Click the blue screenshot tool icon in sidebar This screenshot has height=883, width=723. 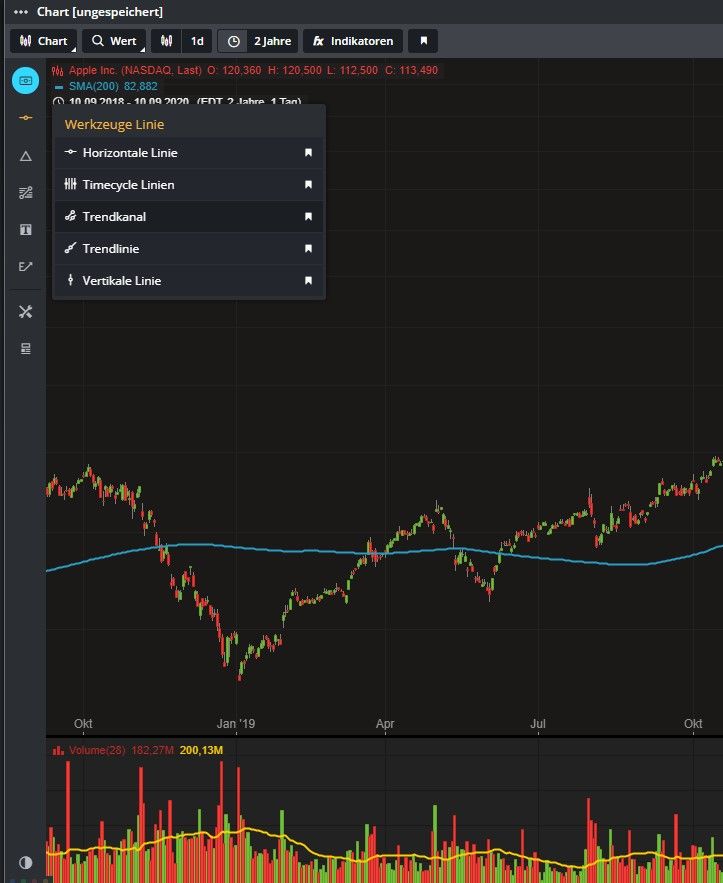(x=26, y=80)
